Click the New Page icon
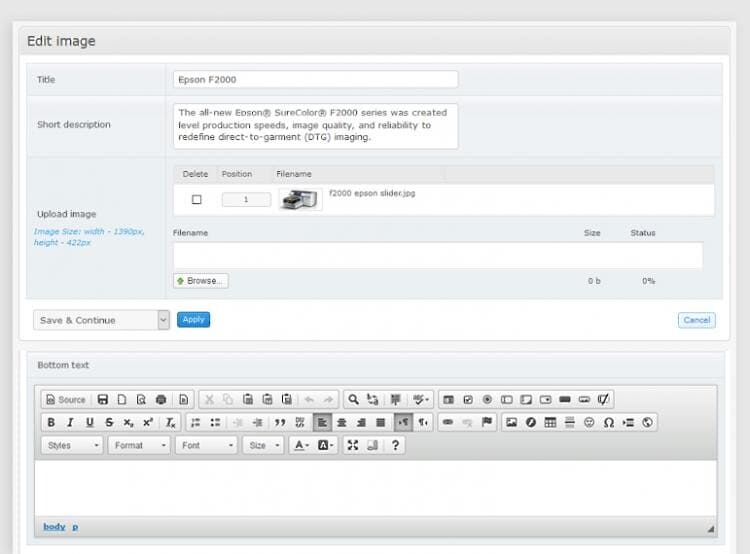This screenshot has height=554, width=750. click(x=122, y=399)
